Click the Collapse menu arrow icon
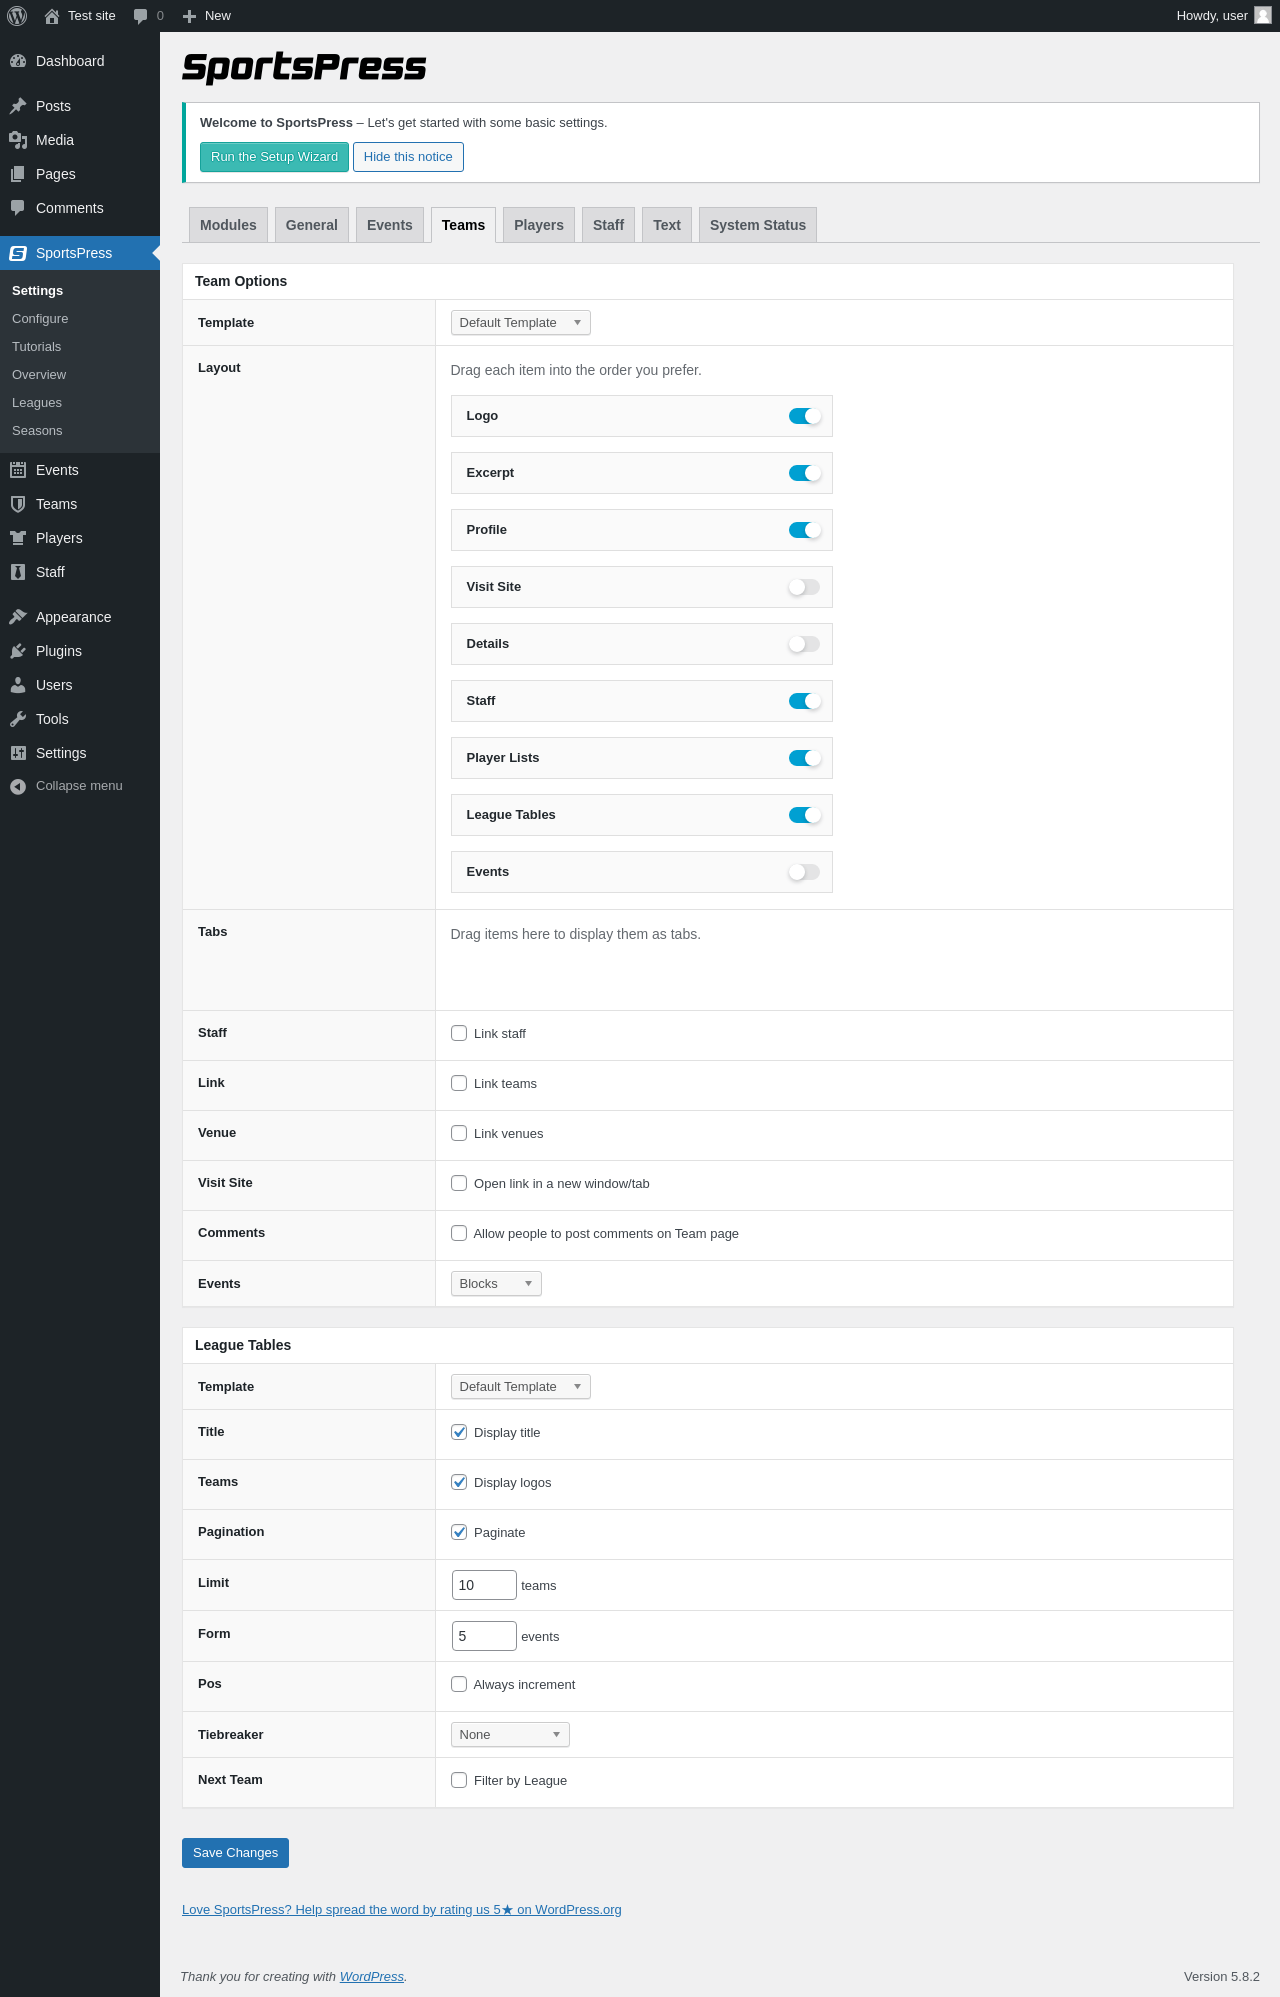The image size is (1280, 1997). click(18, 786)
